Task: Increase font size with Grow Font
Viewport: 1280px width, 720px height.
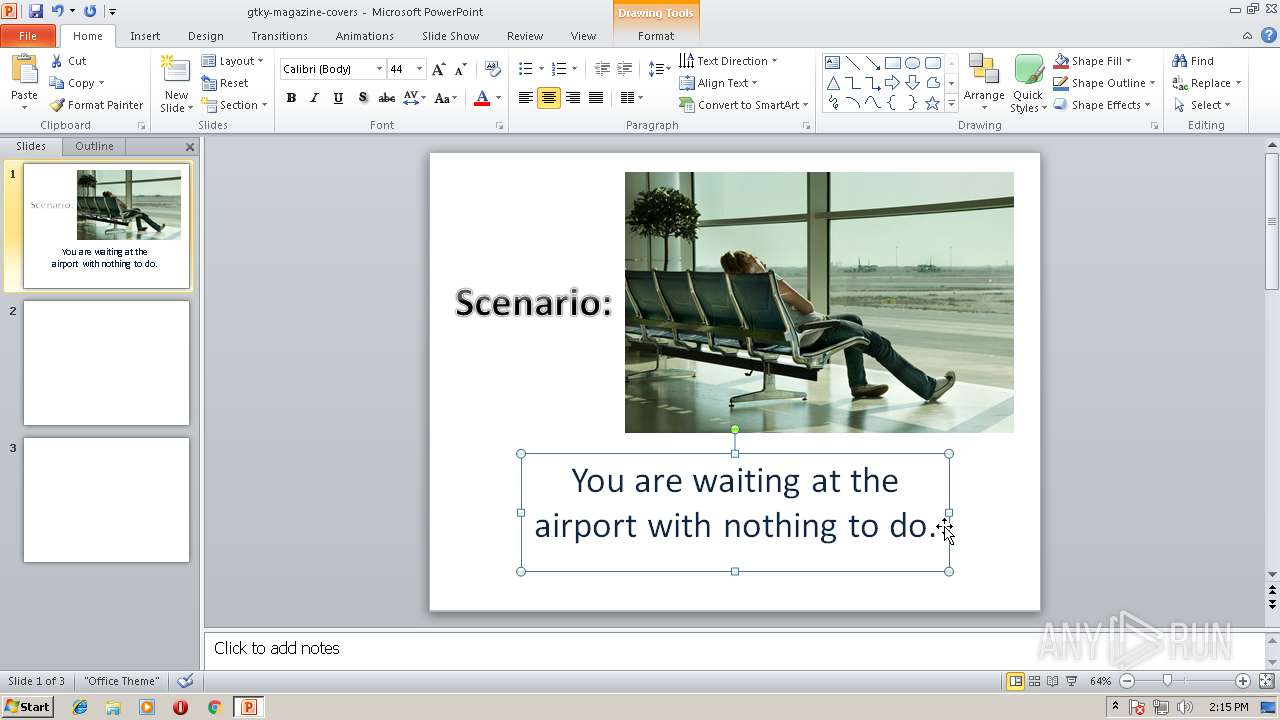Action: click(x=438, y=69)
